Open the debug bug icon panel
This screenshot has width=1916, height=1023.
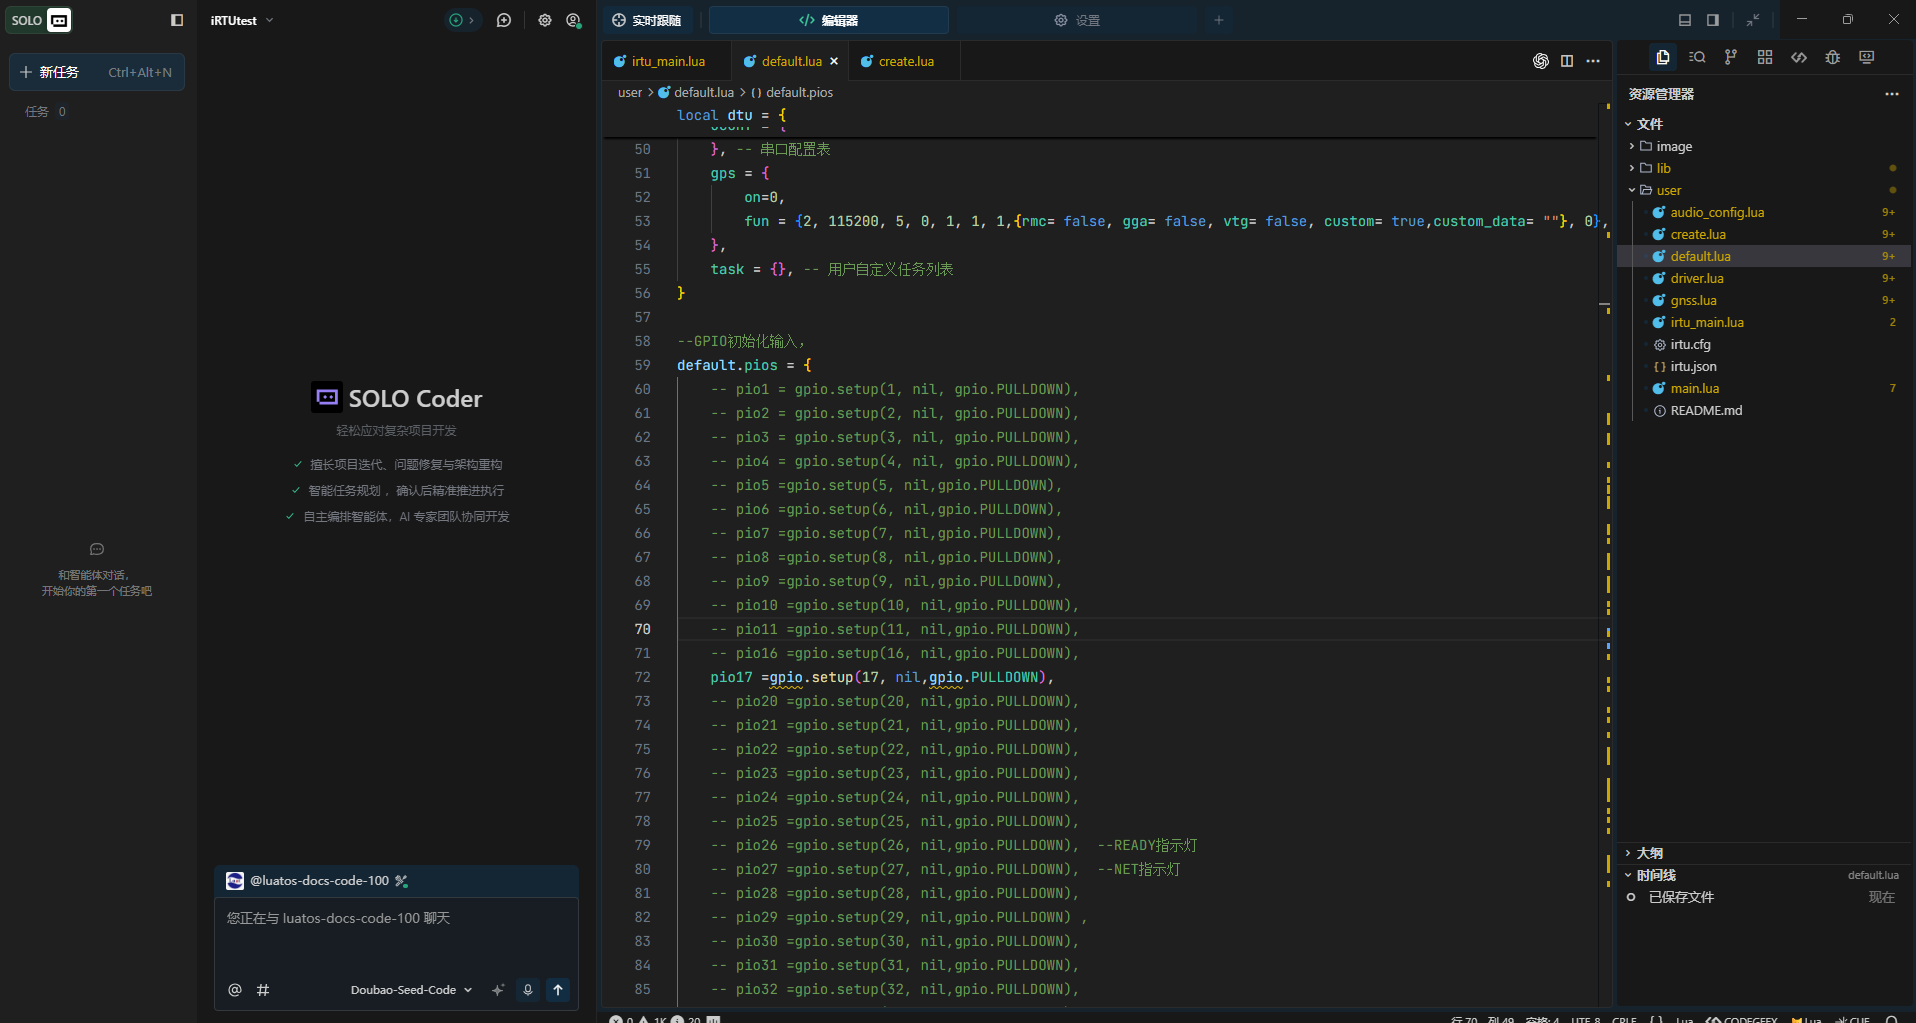point(1833,57)
